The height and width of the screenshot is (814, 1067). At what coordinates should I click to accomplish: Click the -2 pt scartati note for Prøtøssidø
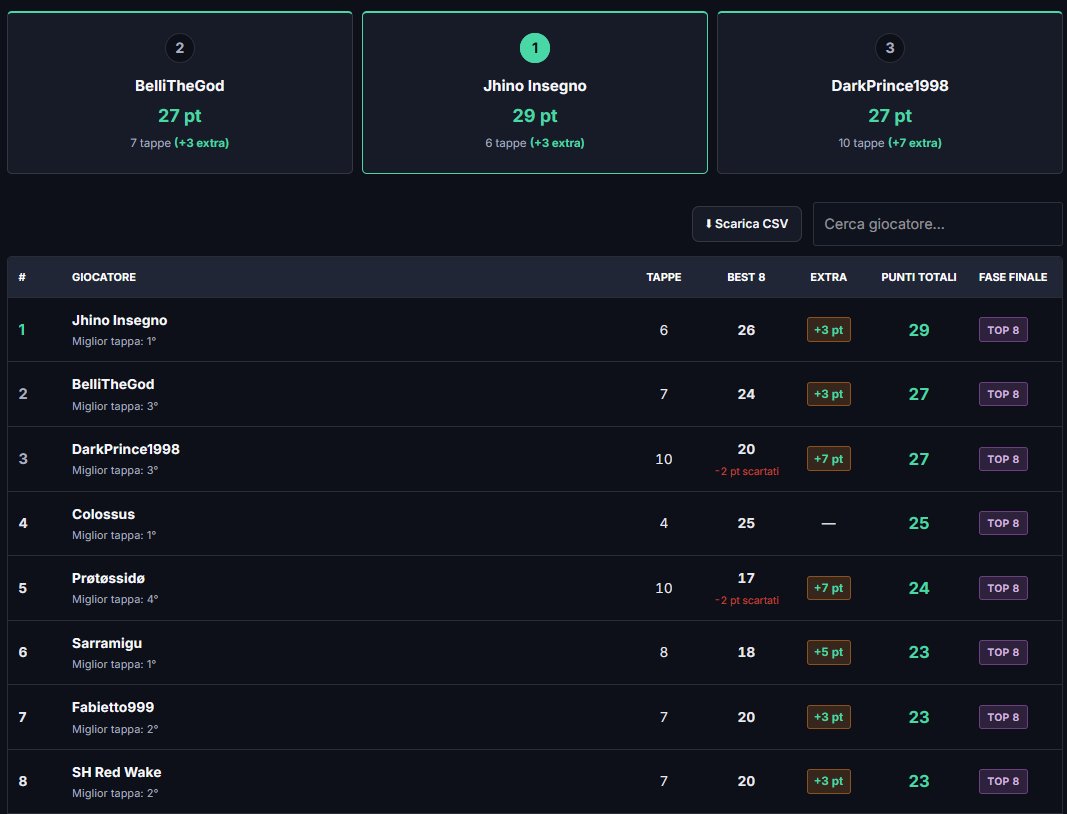(x=746, y=600)
